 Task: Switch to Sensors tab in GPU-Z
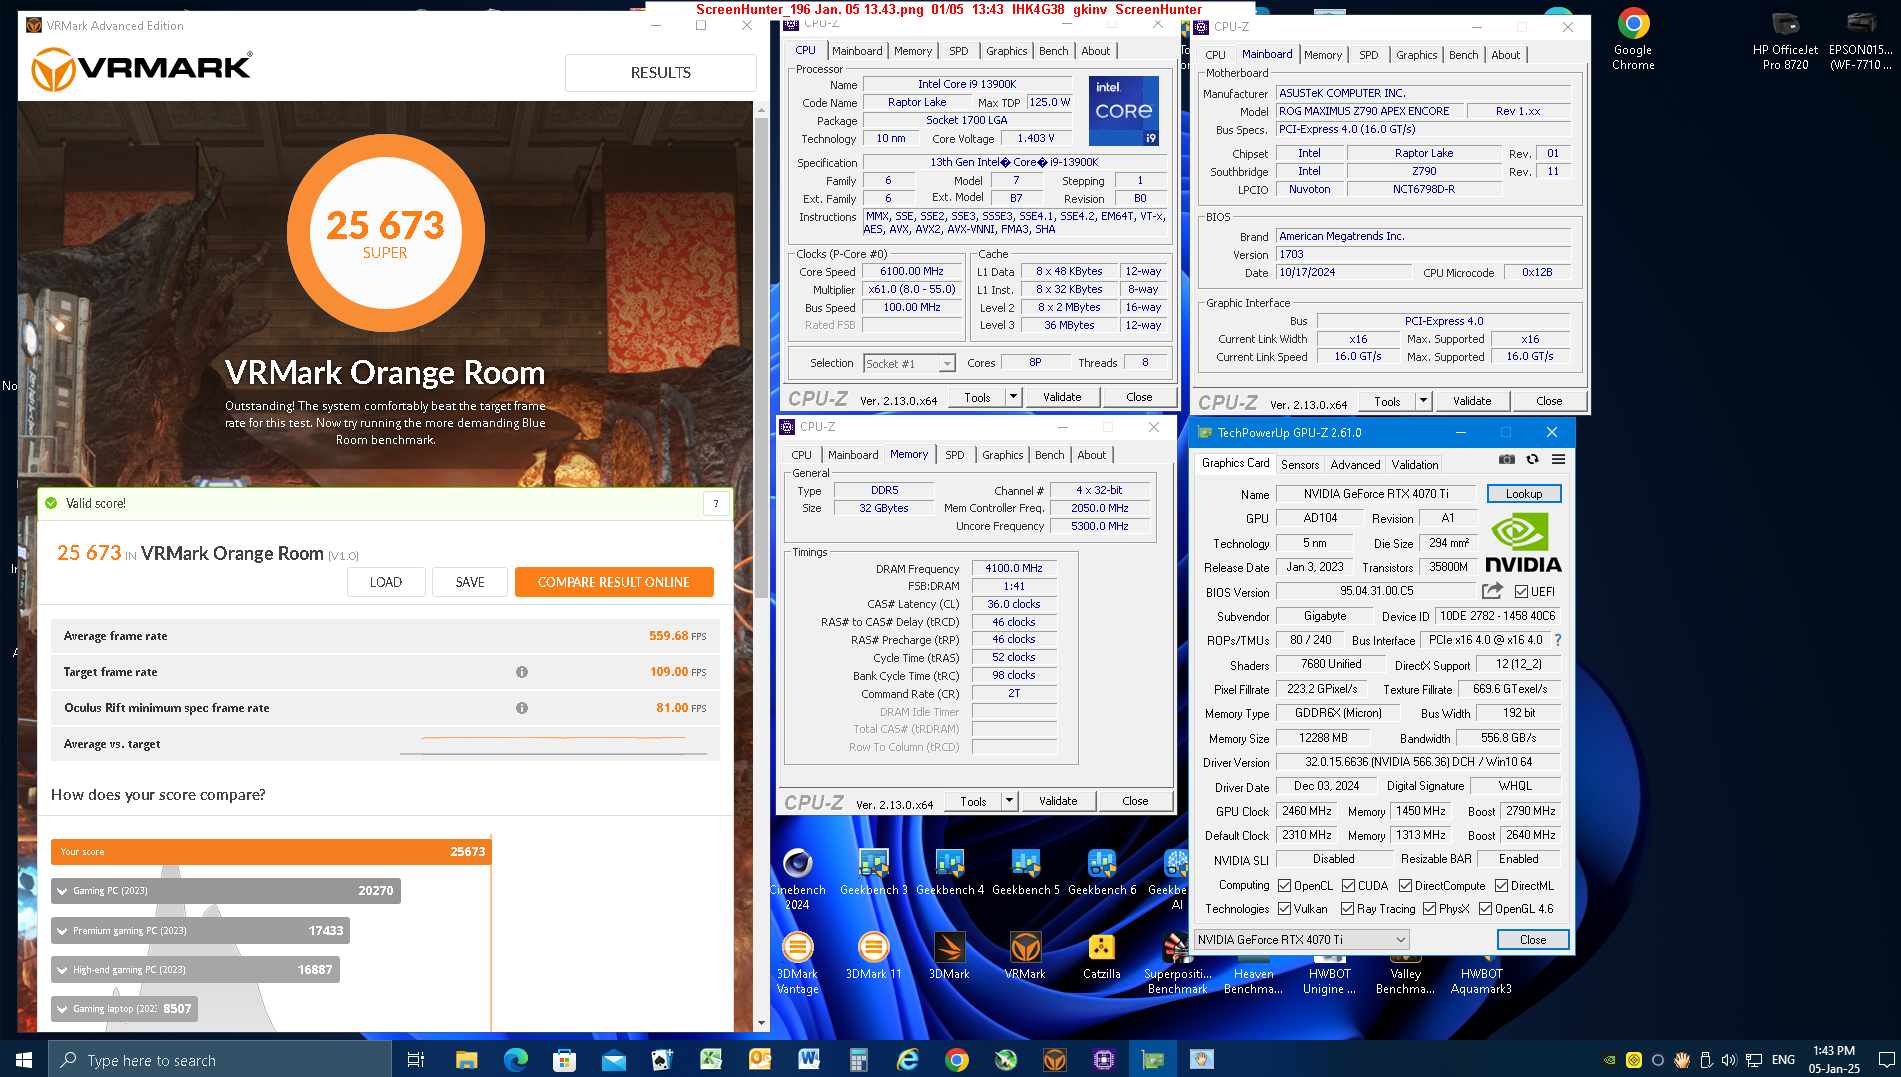1299,464
